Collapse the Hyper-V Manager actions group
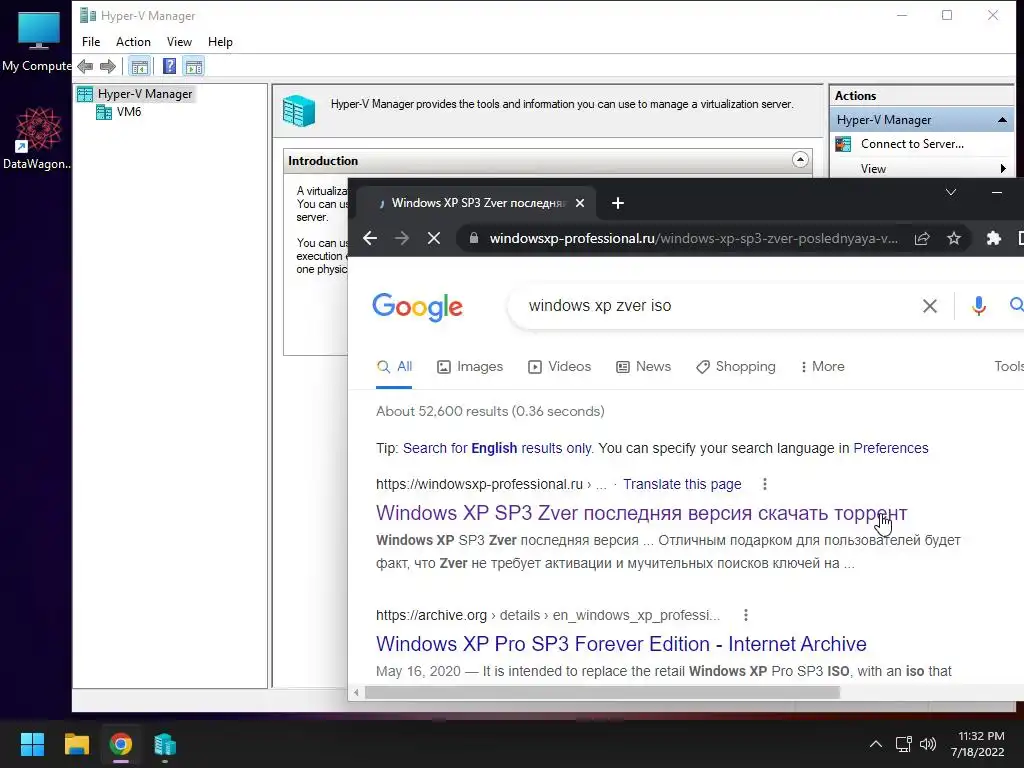The width and height of the screenshot is (1024, 768). pyautogui.click(x=1002, y=120)
